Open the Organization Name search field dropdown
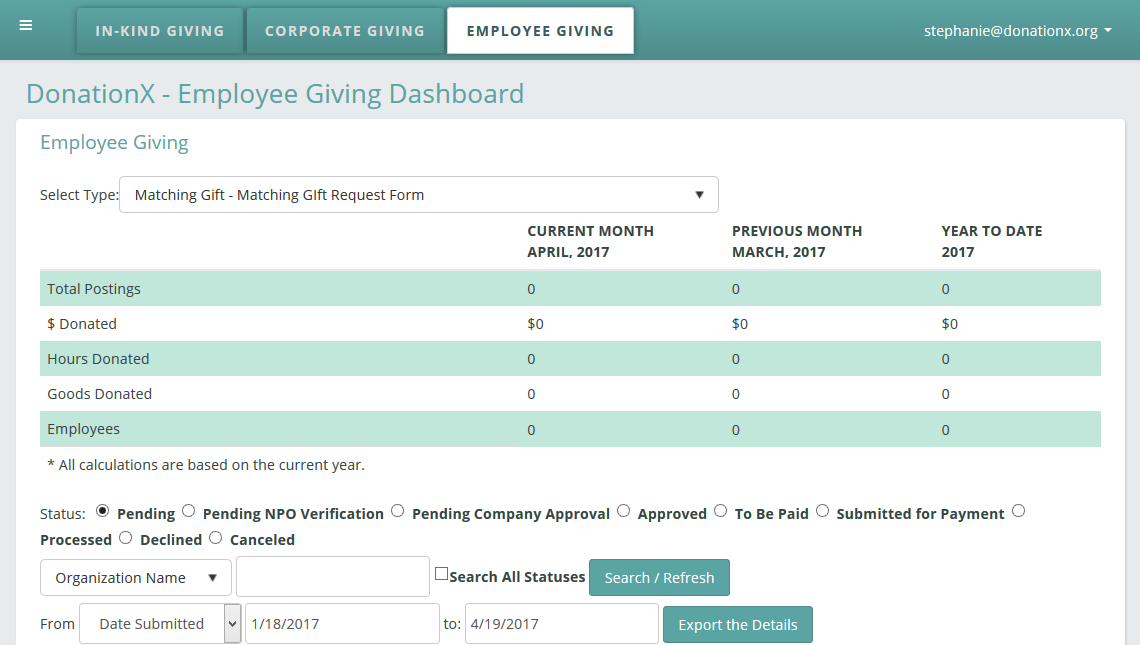The width and height of the screenshot is (1140, 645). point(135,577)
